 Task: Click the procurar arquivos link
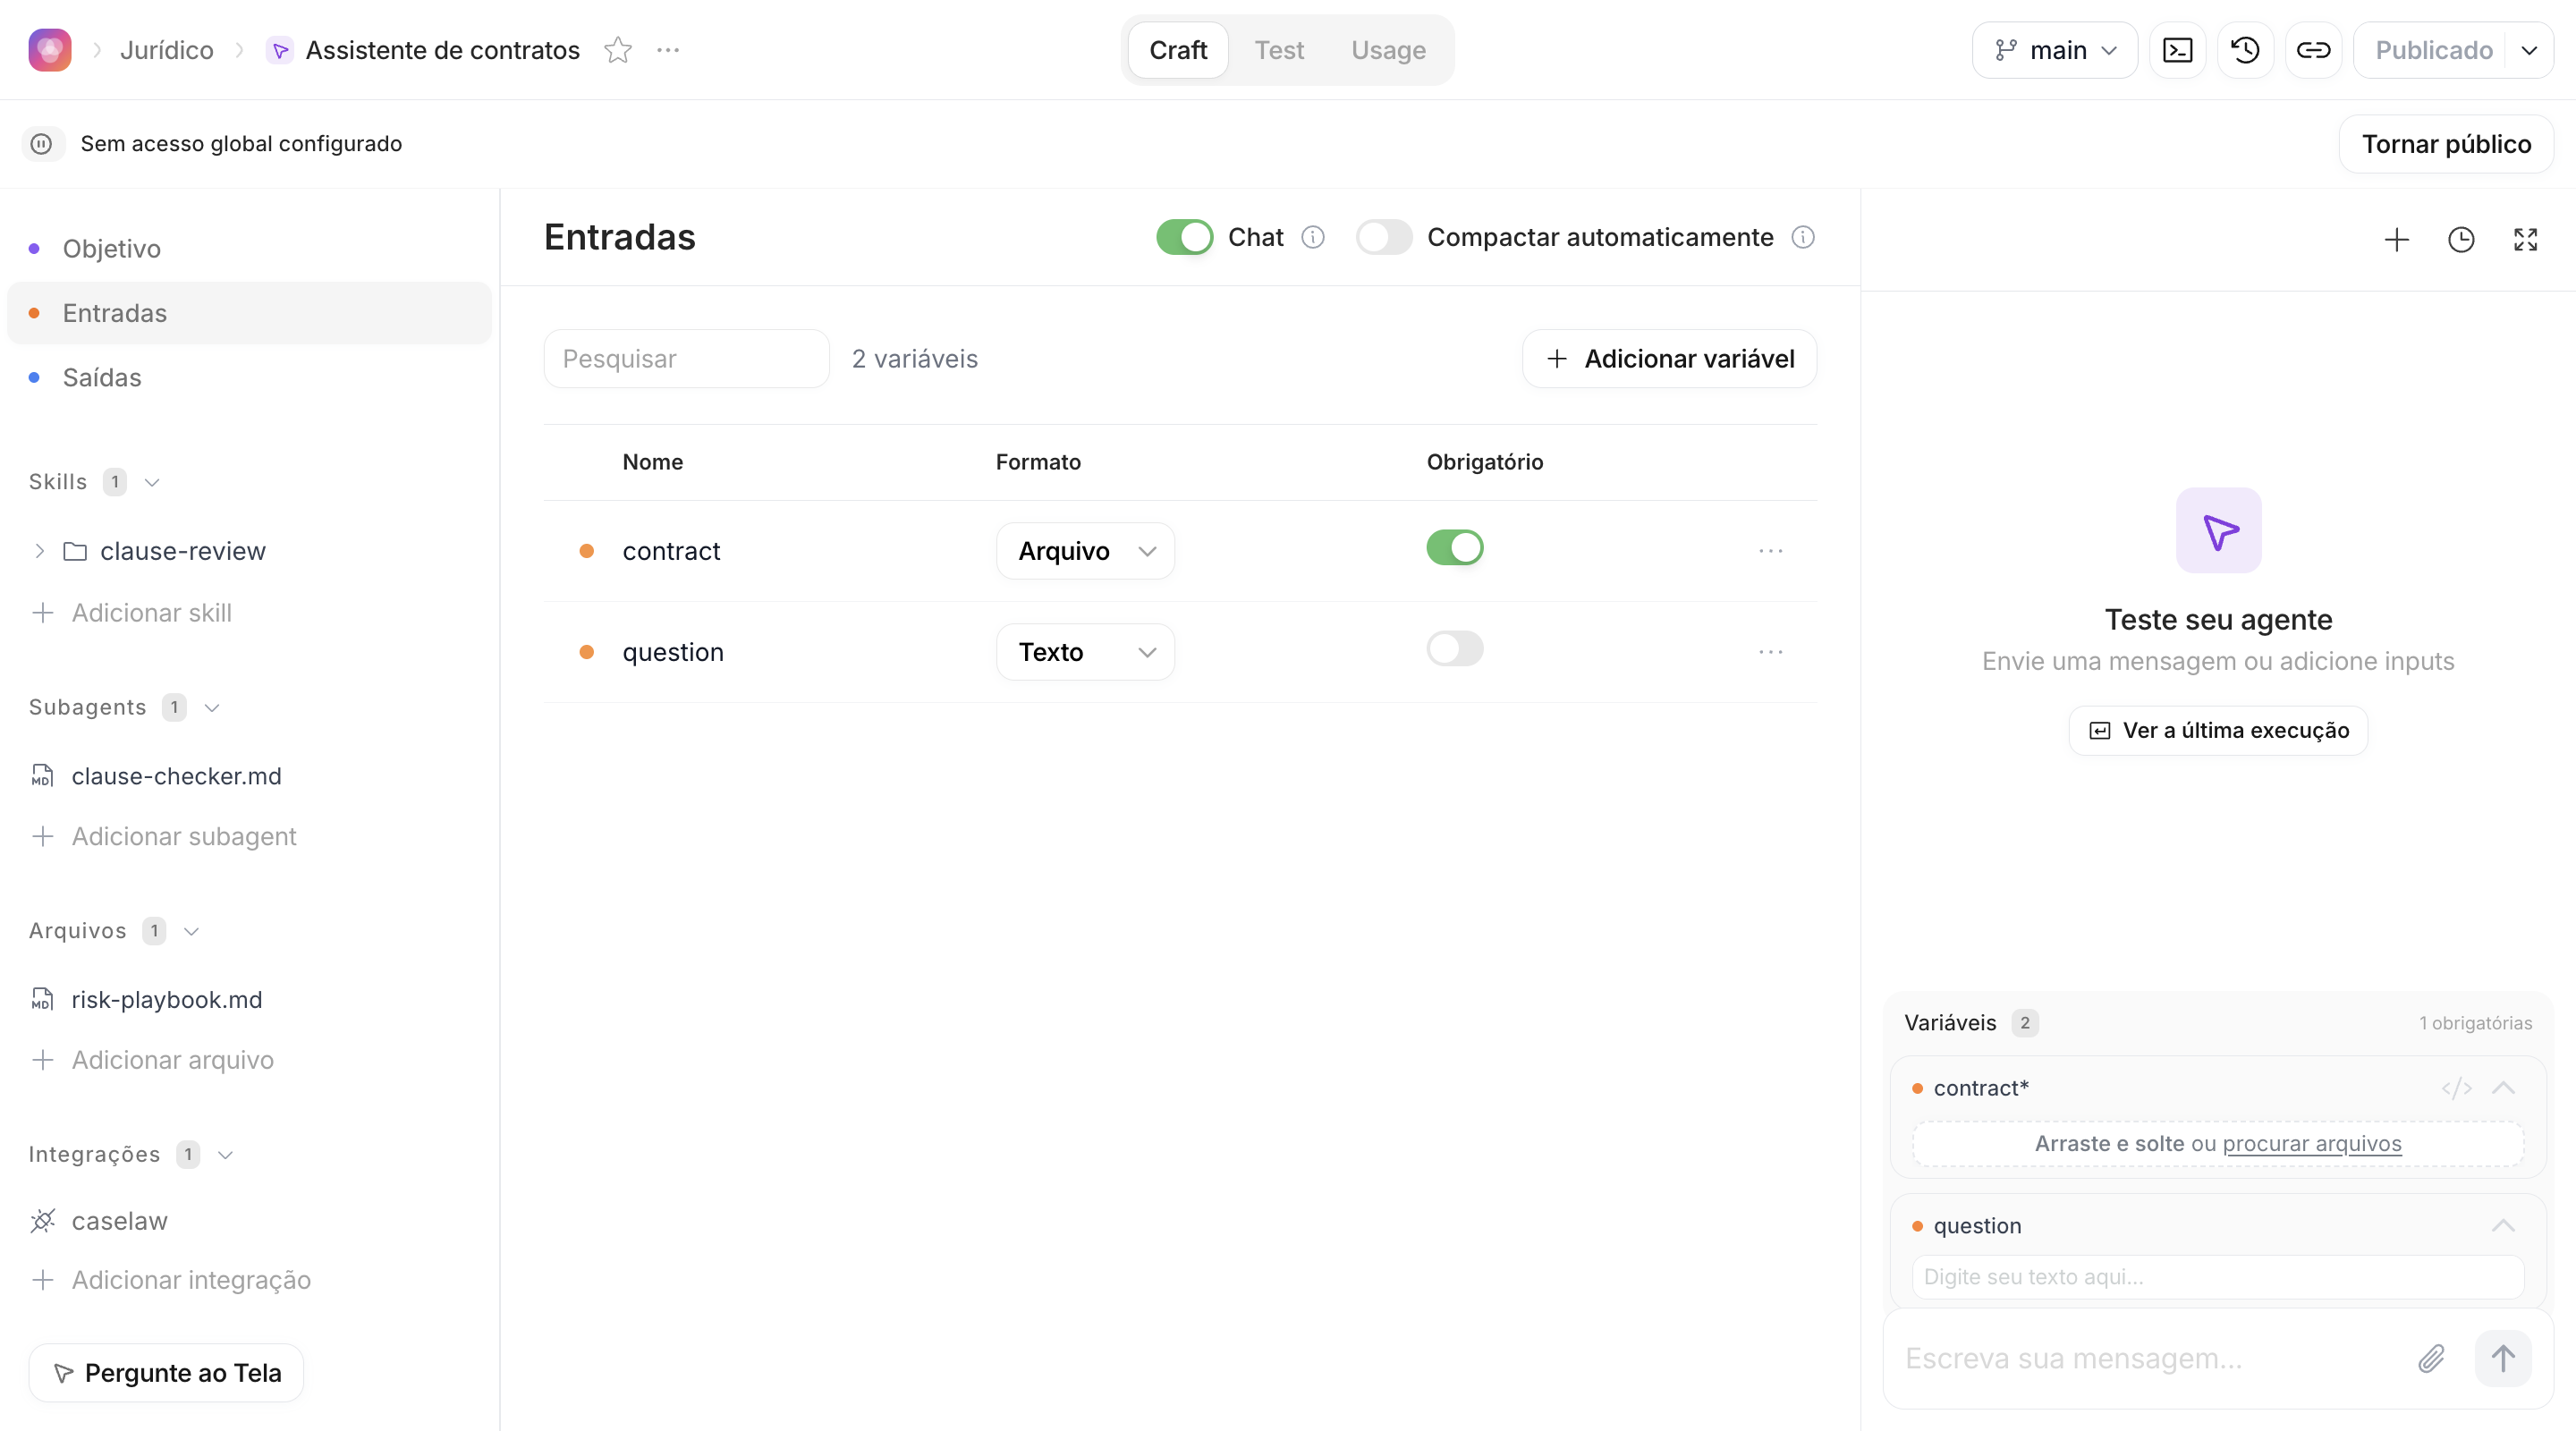[2311, 1144]
